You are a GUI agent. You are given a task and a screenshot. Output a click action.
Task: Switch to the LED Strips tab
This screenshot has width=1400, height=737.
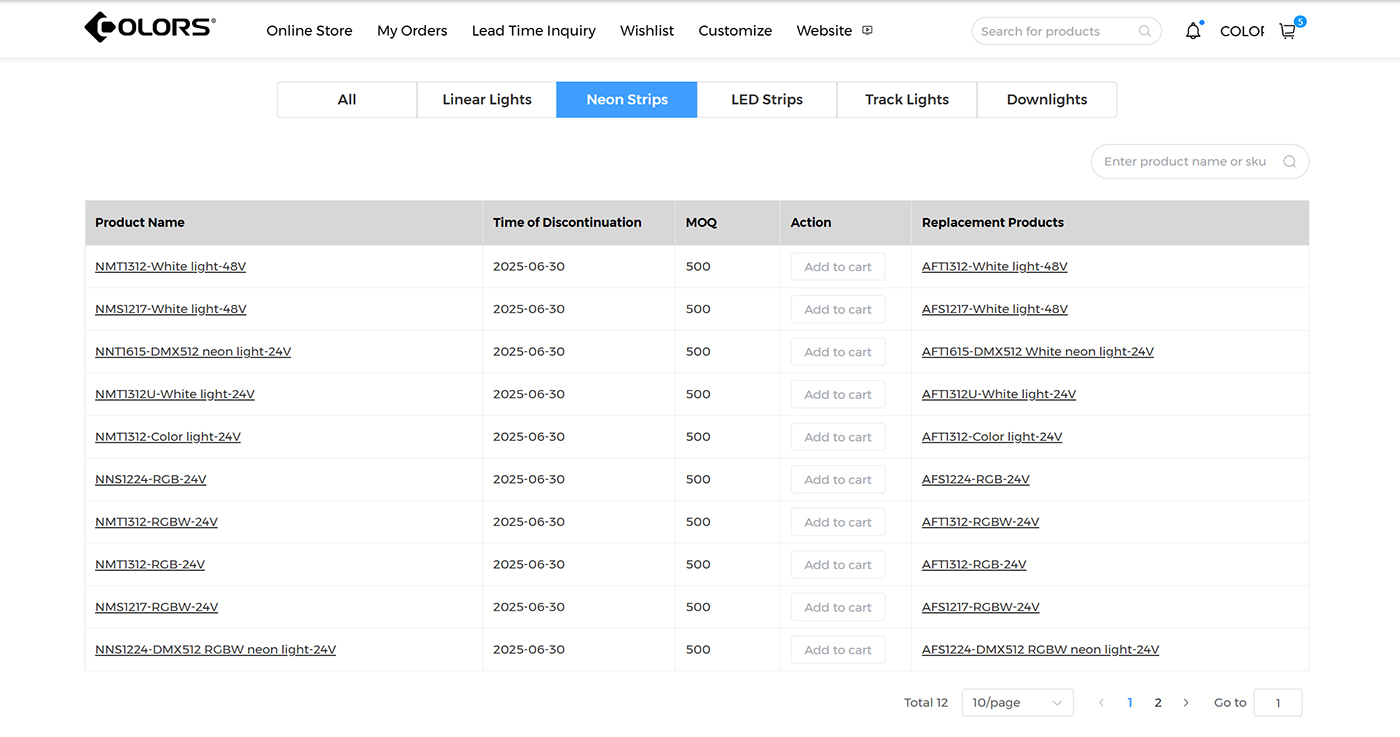(767, 100)
